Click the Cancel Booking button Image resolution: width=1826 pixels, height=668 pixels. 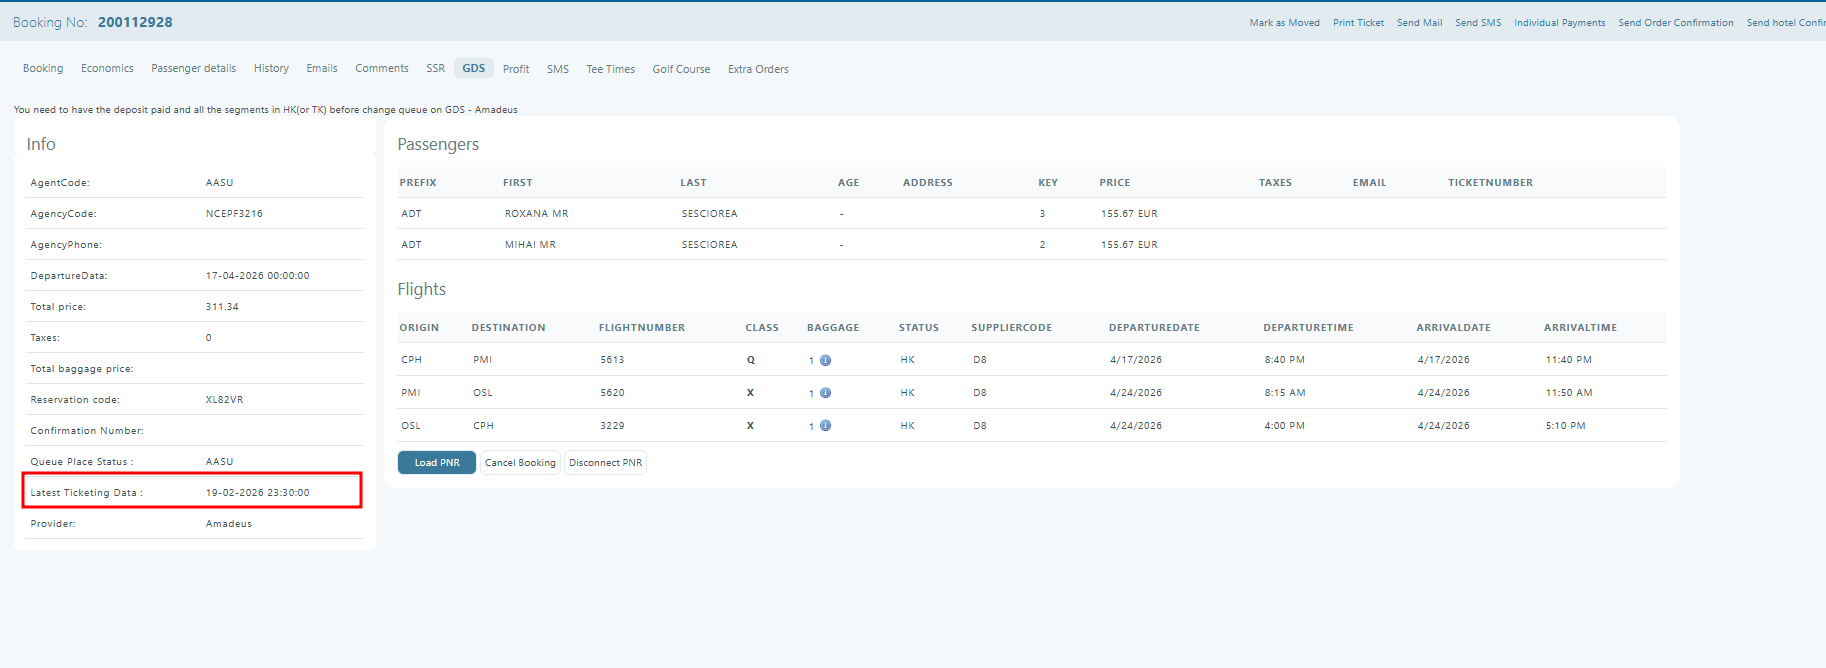(x=520, y=463)
